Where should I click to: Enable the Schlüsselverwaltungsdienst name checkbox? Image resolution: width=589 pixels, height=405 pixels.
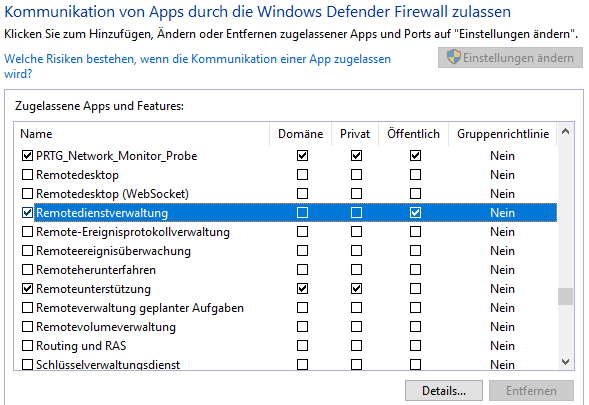[x=27, y=364]
